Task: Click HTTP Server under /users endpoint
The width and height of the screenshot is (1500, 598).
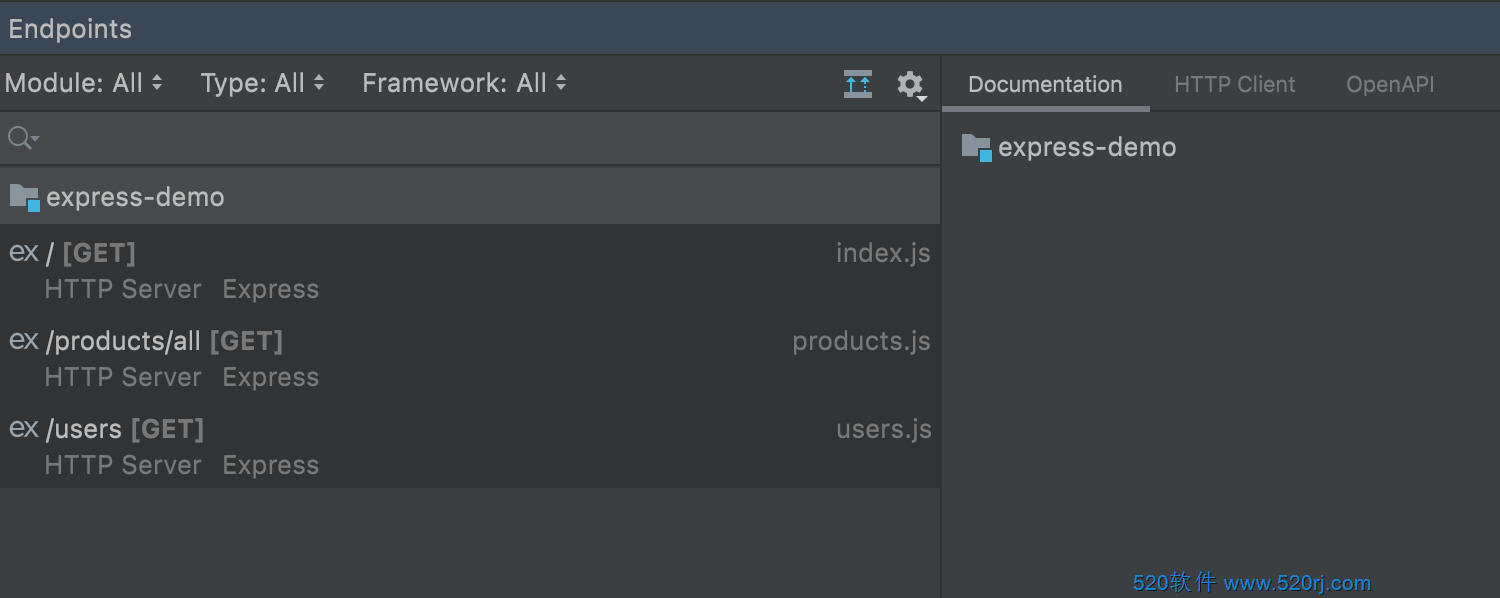Action: coord(123,465)
